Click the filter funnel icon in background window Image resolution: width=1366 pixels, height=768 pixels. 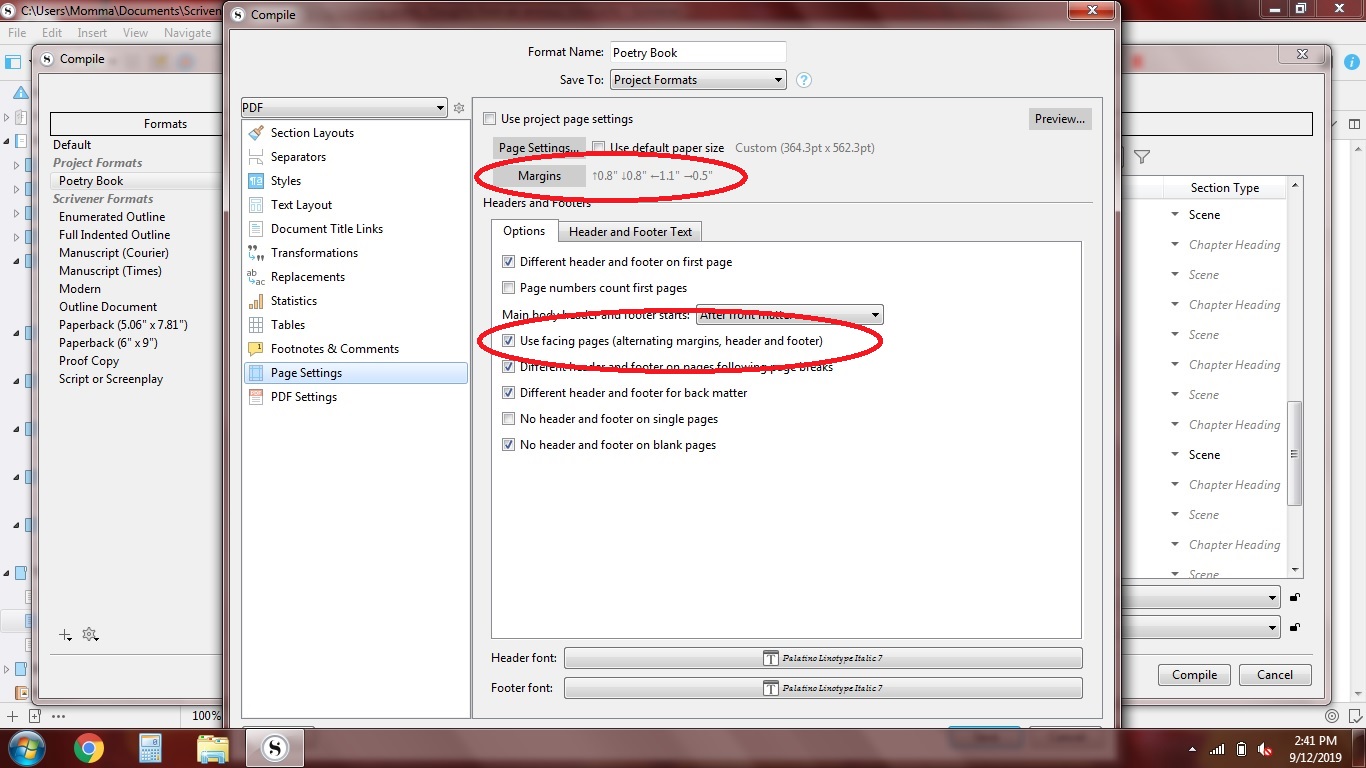point(1142,157)
